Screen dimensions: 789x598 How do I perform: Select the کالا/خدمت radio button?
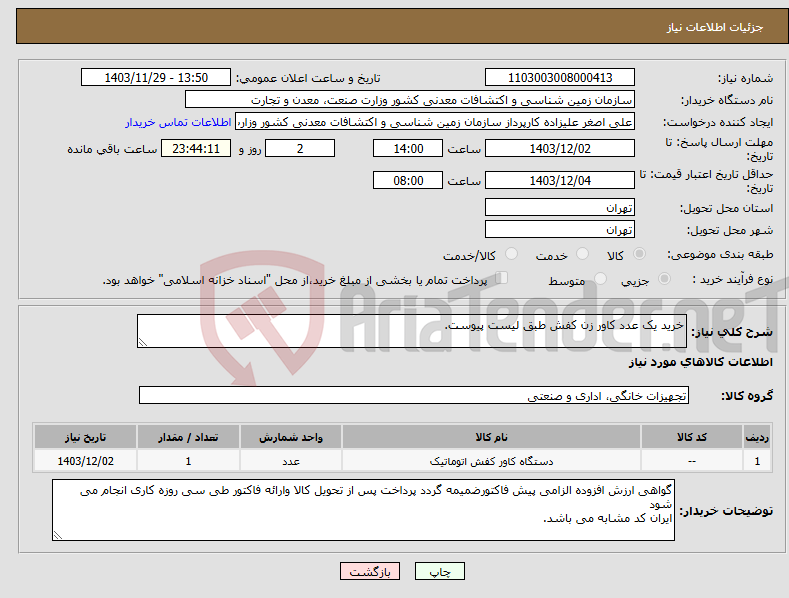point(511,254)
